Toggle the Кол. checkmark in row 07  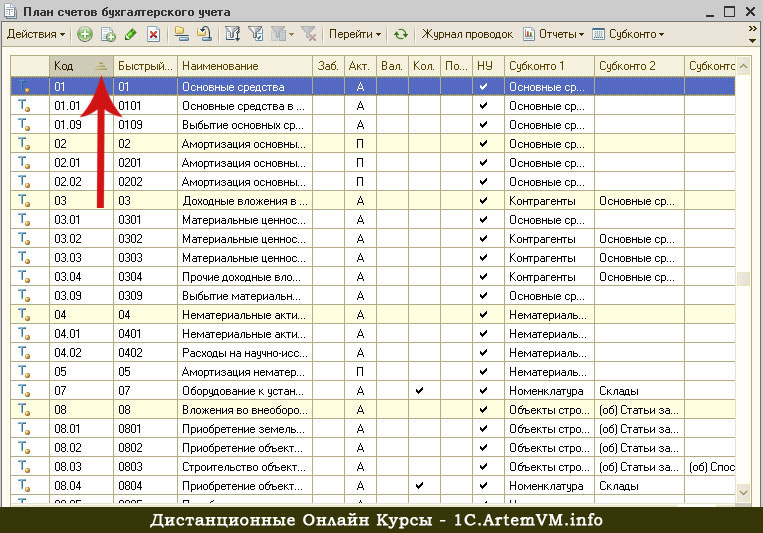[419, 391]
